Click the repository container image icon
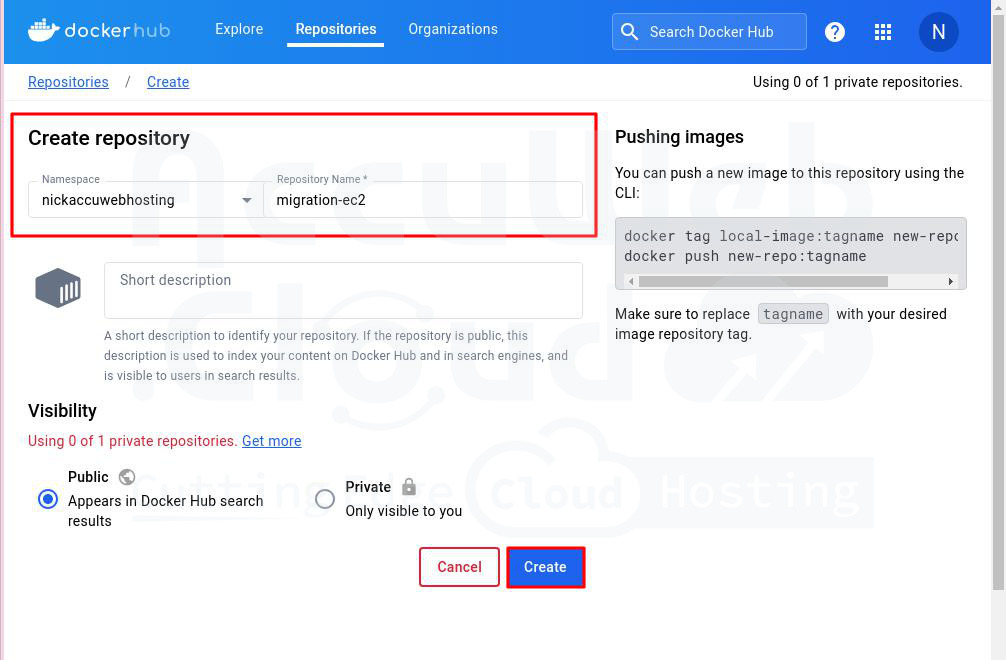This screenshot has height=660, width=1006. click(58, 288)
